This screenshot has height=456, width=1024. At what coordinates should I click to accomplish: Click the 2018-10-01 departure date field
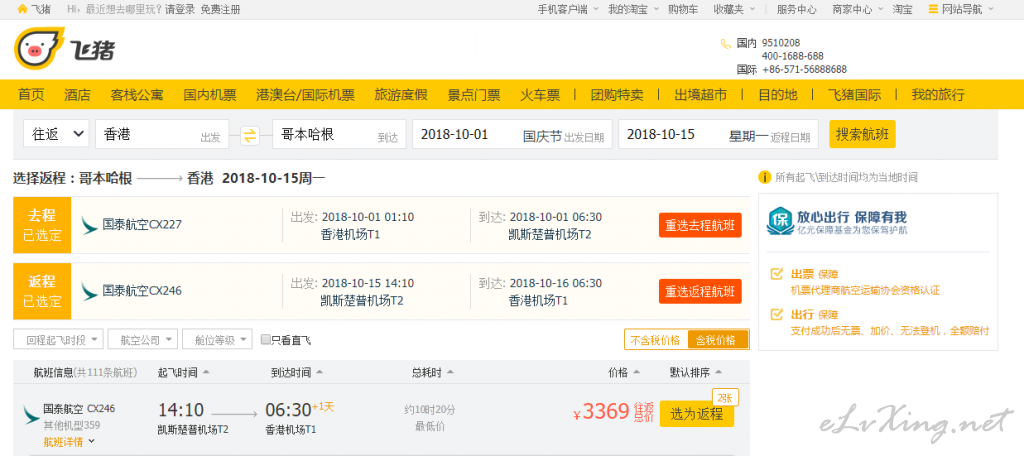click(512, 134)
